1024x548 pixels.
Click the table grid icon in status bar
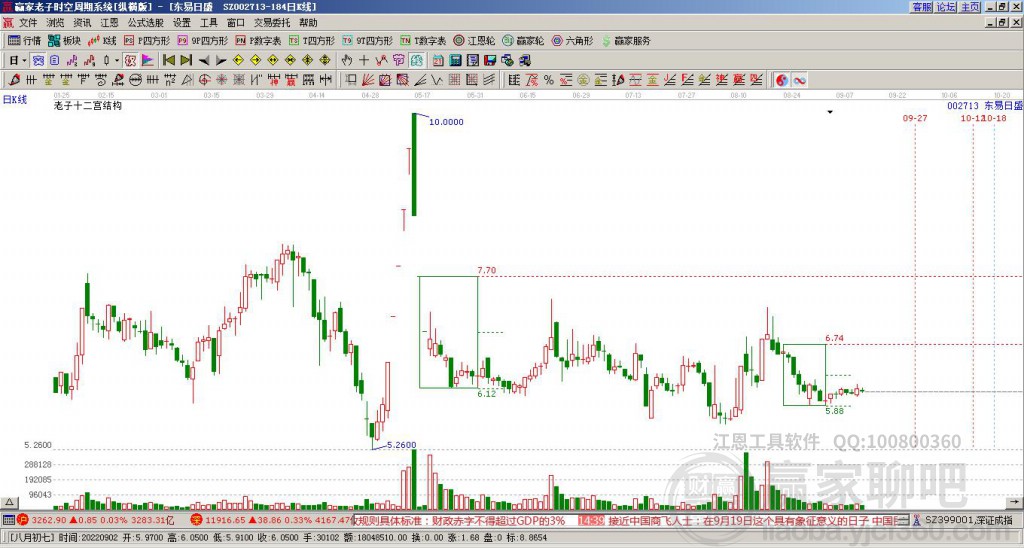click(8, 520)
